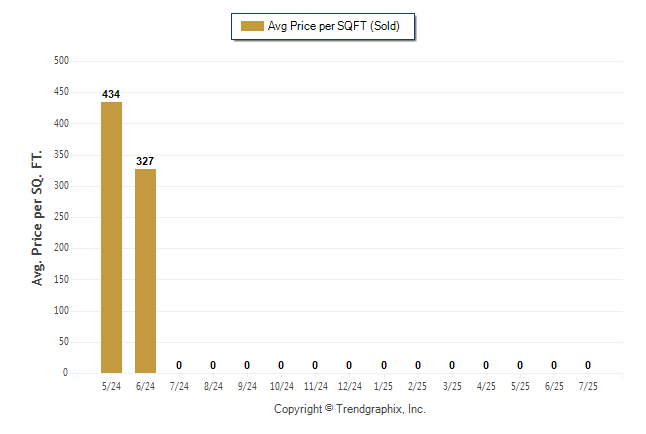Click the 6/24 x-axis label
The image size is (646, 434).
145,386
